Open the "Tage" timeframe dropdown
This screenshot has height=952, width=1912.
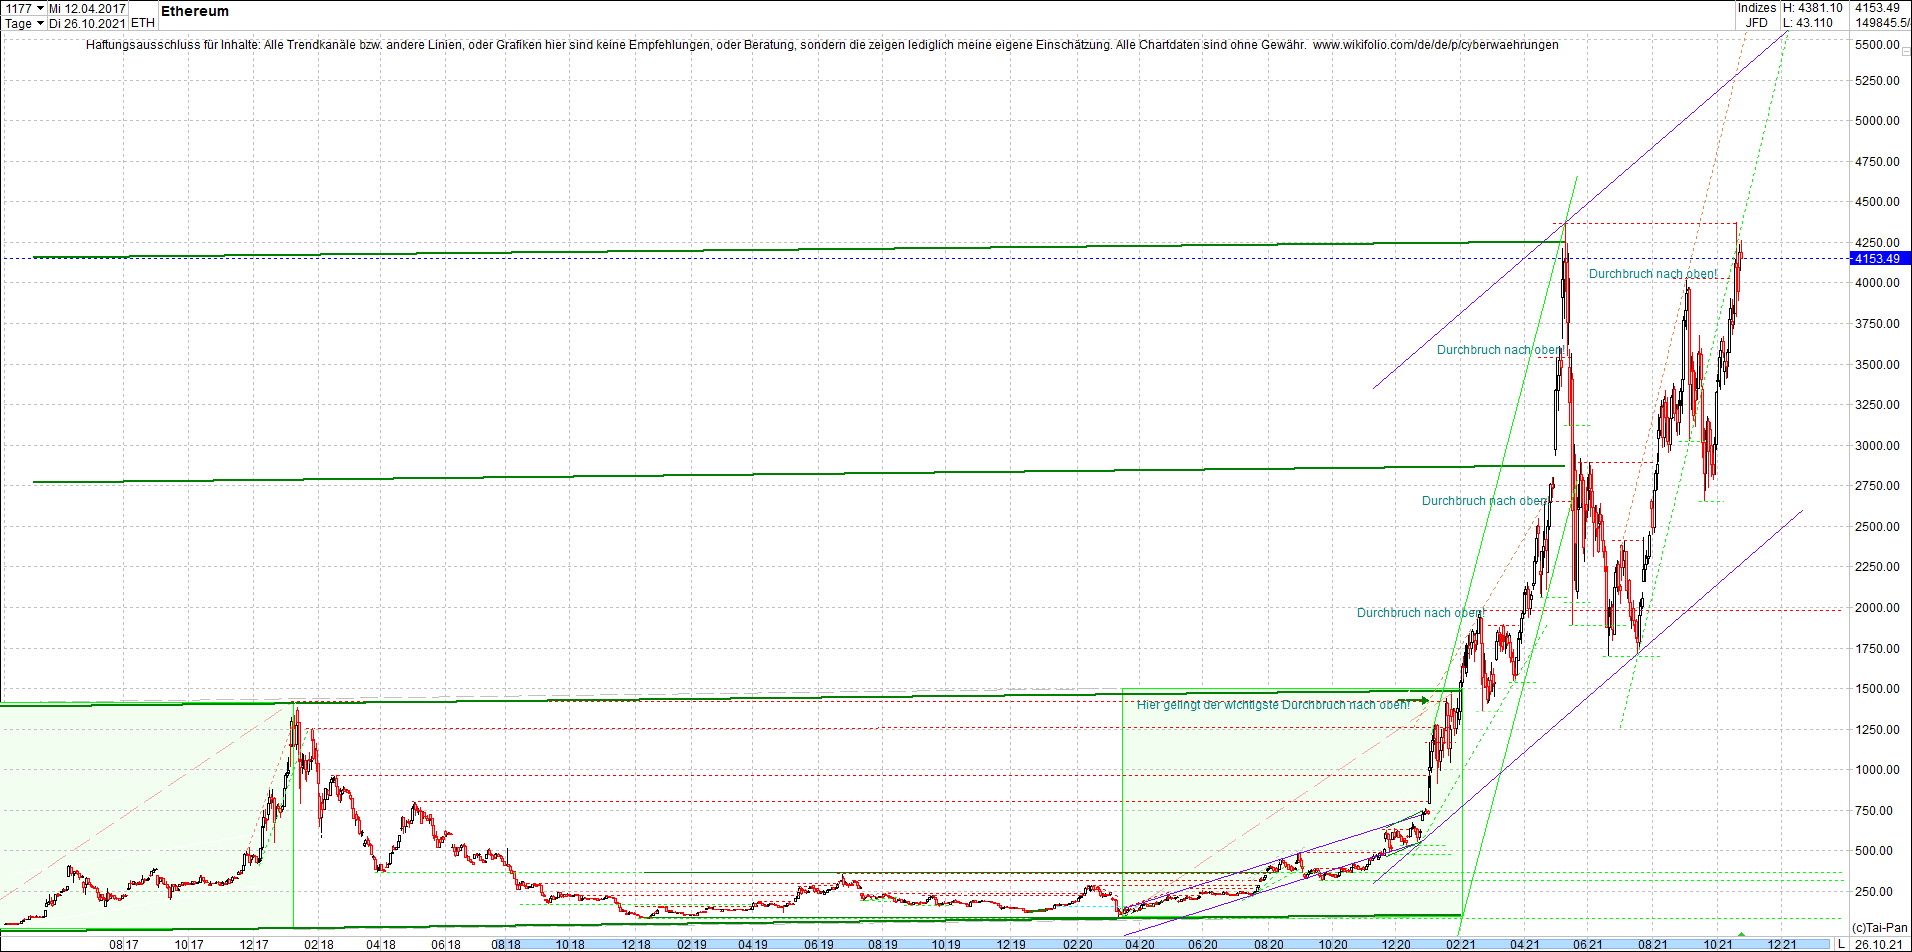pos(18,23)
